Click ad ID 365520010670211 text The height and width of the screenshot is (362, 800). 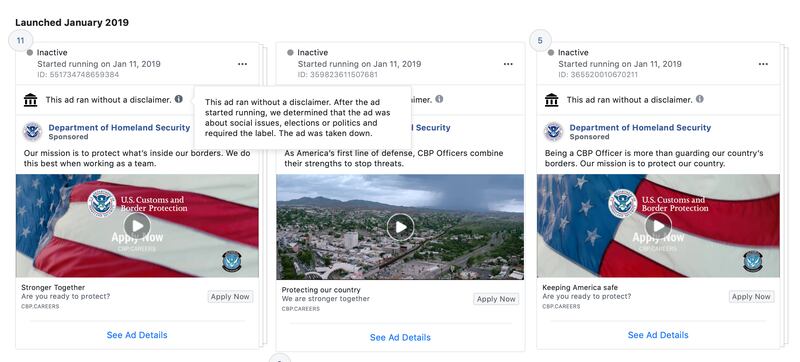[598, 74]
